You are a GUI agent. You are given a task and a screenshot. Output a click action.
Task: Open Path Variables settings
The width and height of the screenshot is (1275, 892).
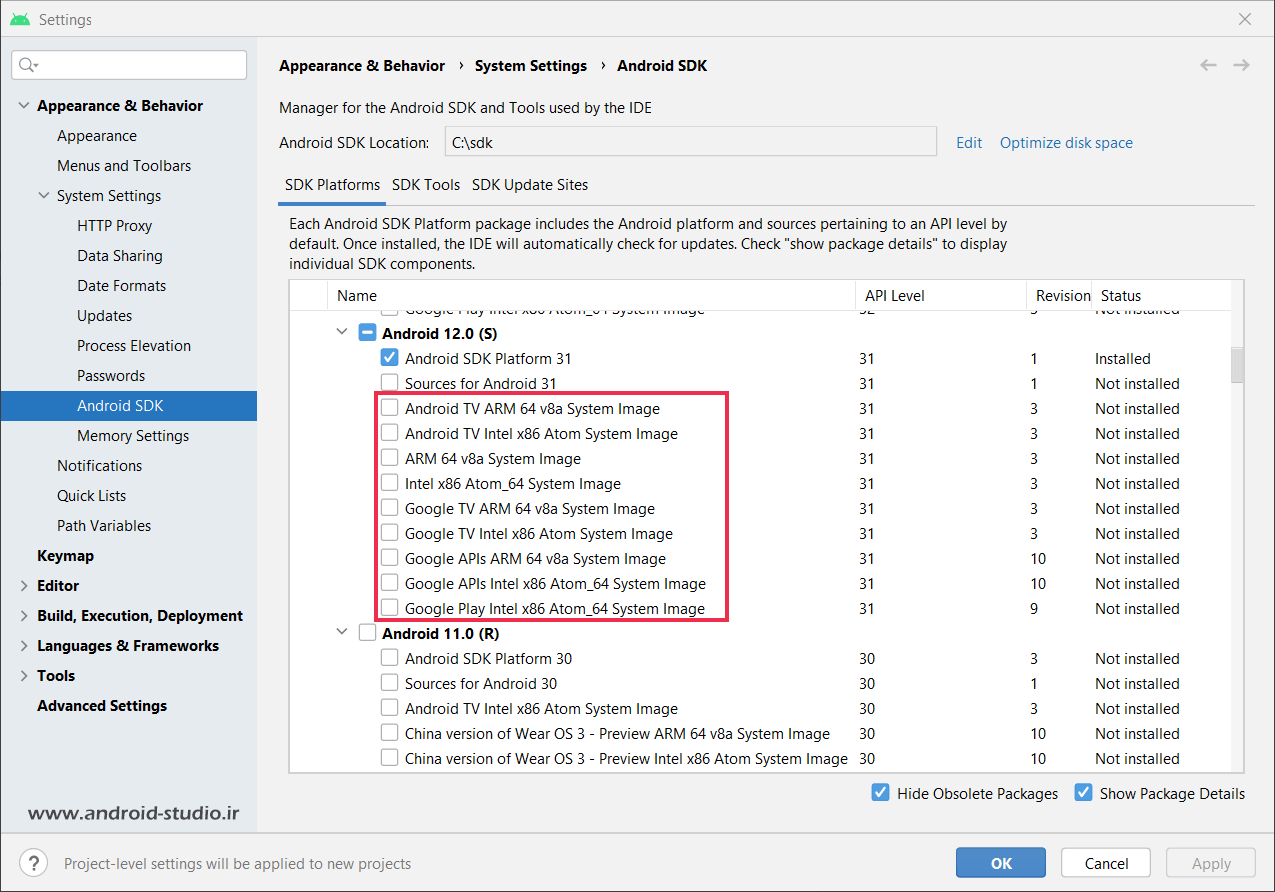(x=104, y=526)
